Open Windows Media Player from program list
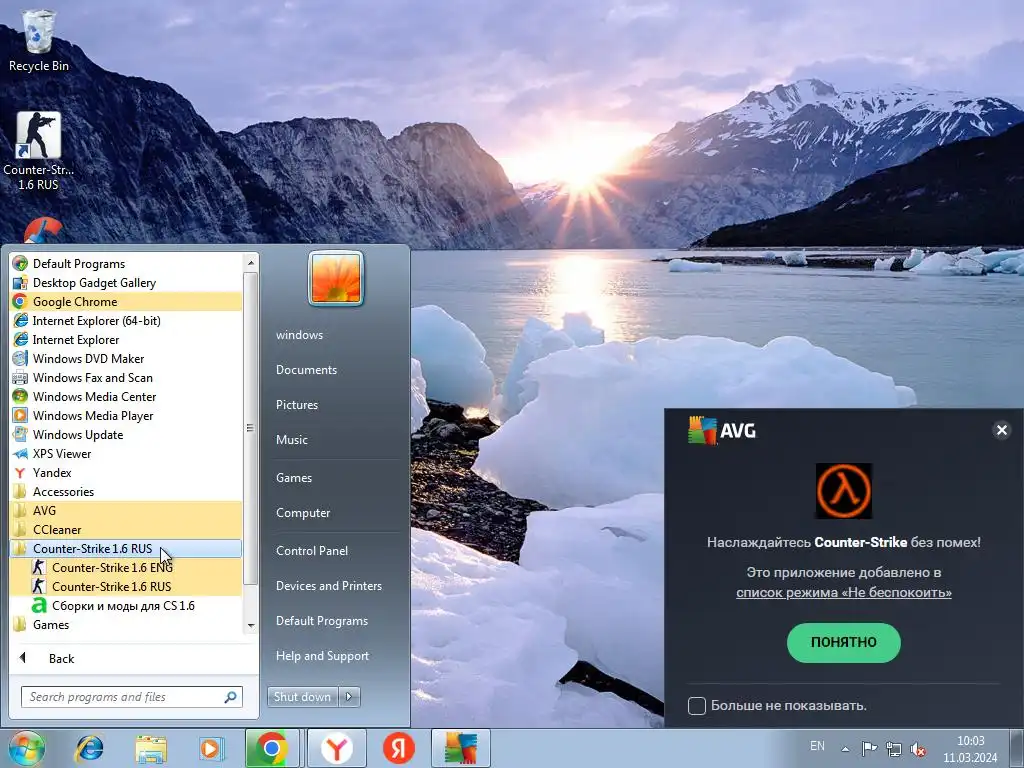The width and height of the screenshot is (1024, 768). click(x=127, y=415)
